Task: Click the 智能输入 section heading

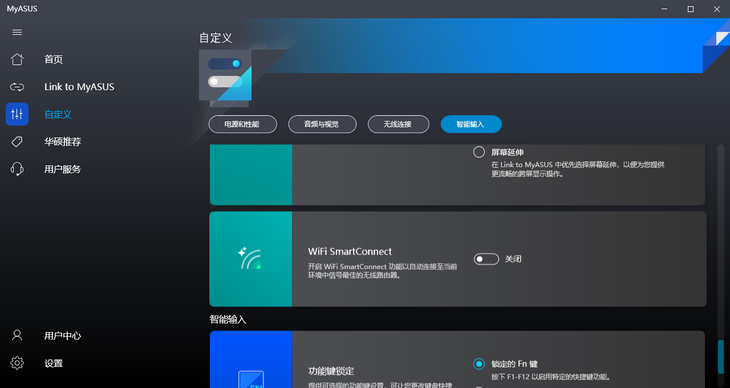Action: [228, 320]
